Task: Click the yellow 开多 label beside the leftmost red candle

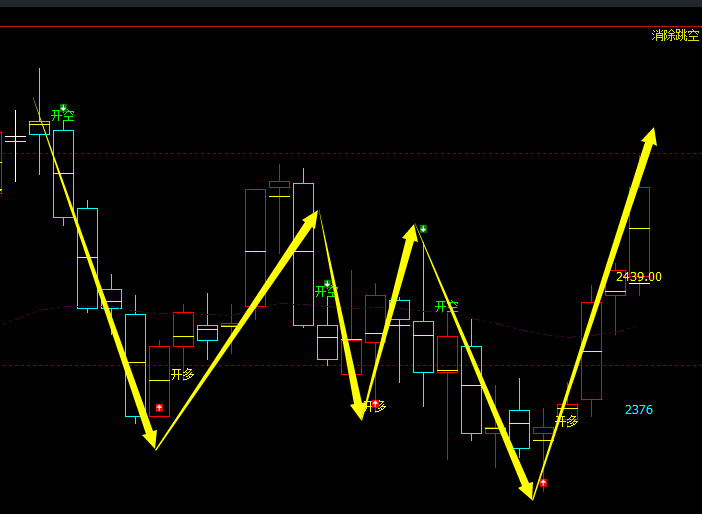Action: click(183, 374)
